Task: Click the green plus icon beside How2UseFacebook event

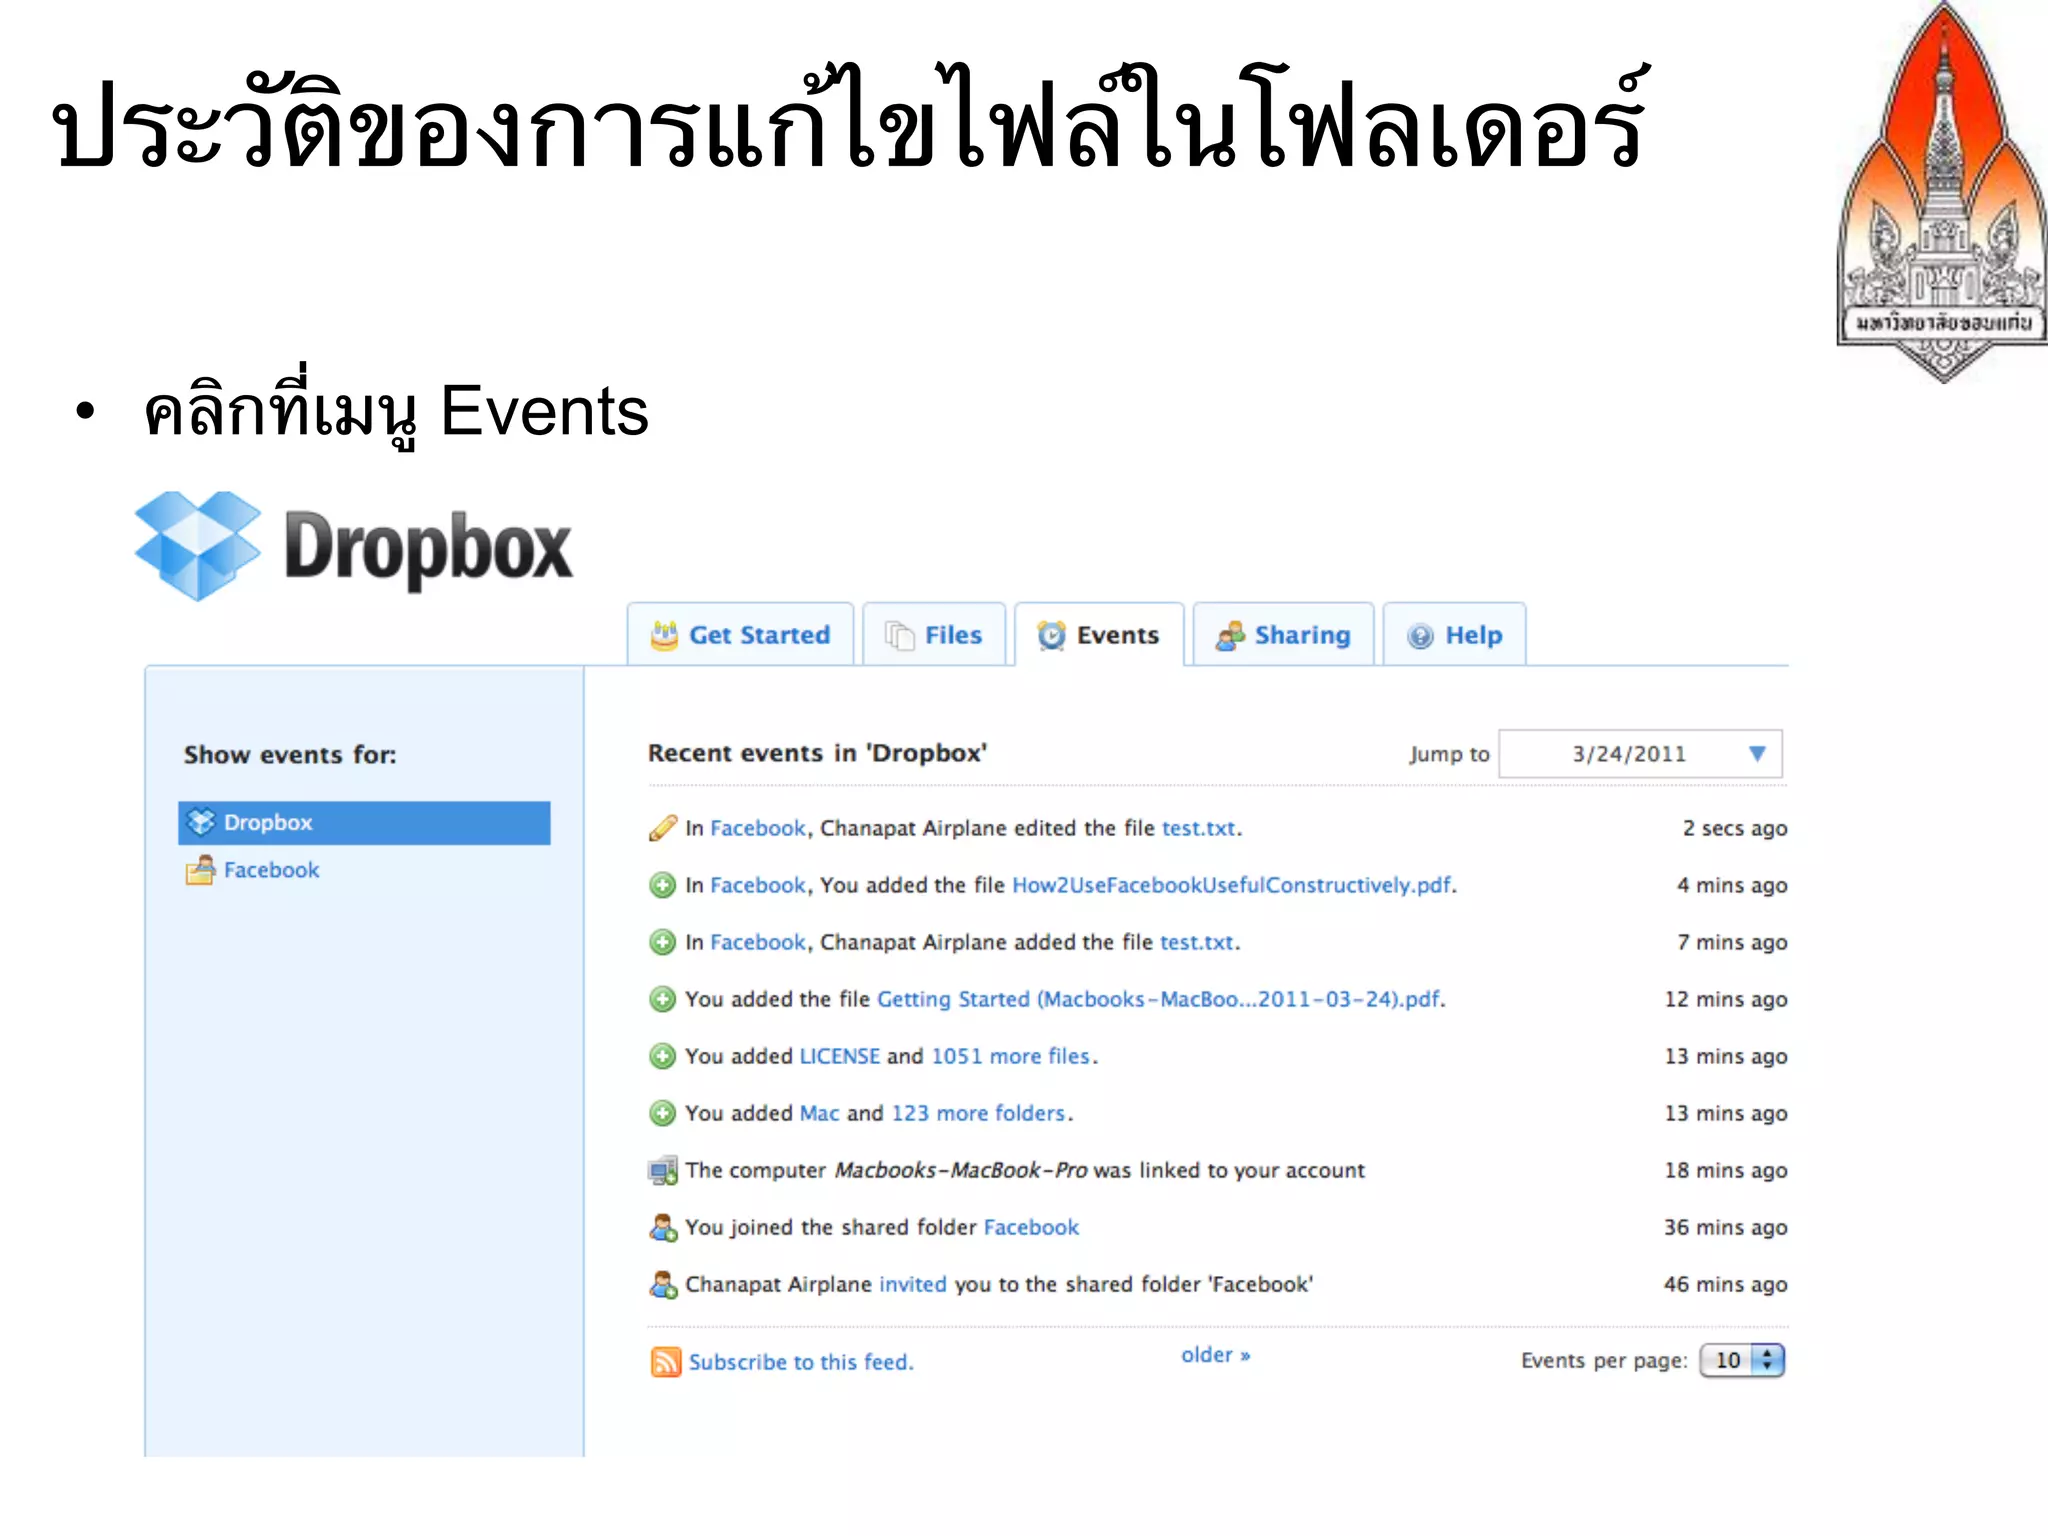Action: [x=662, y=885]
